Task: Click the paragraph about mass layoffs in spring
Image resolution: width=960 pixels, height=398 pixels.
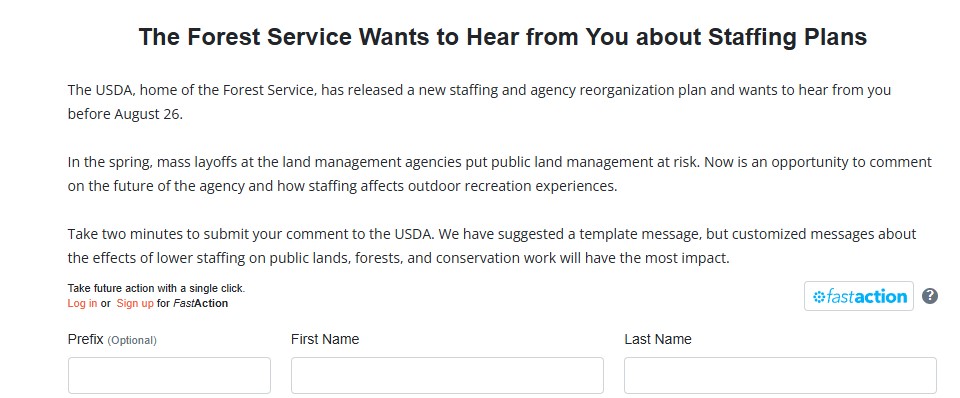Action: coord(500,175)
